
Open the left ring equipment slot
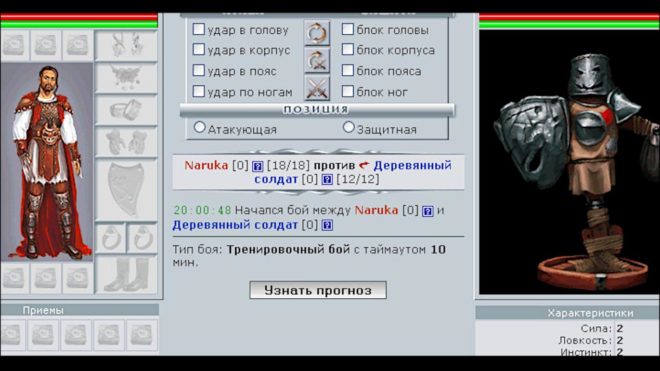point(111,238)
